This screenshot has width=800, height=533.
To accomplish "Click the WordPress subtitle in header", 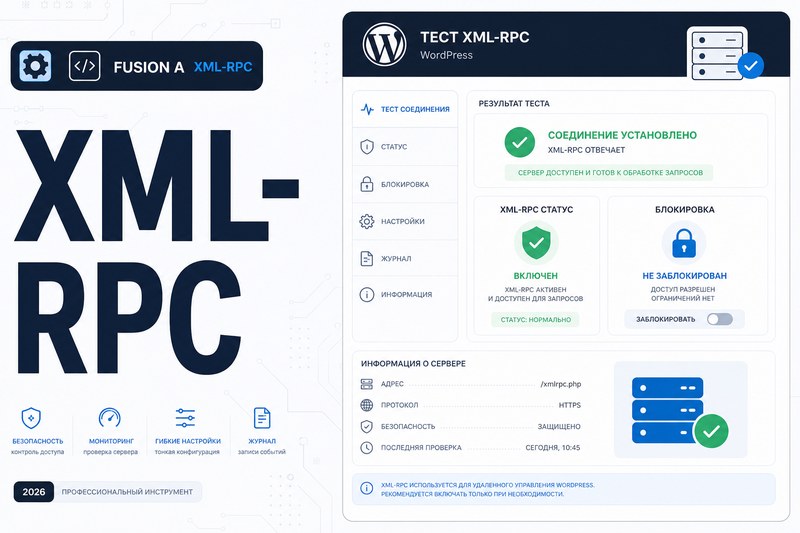I will (x=446, y=55).
